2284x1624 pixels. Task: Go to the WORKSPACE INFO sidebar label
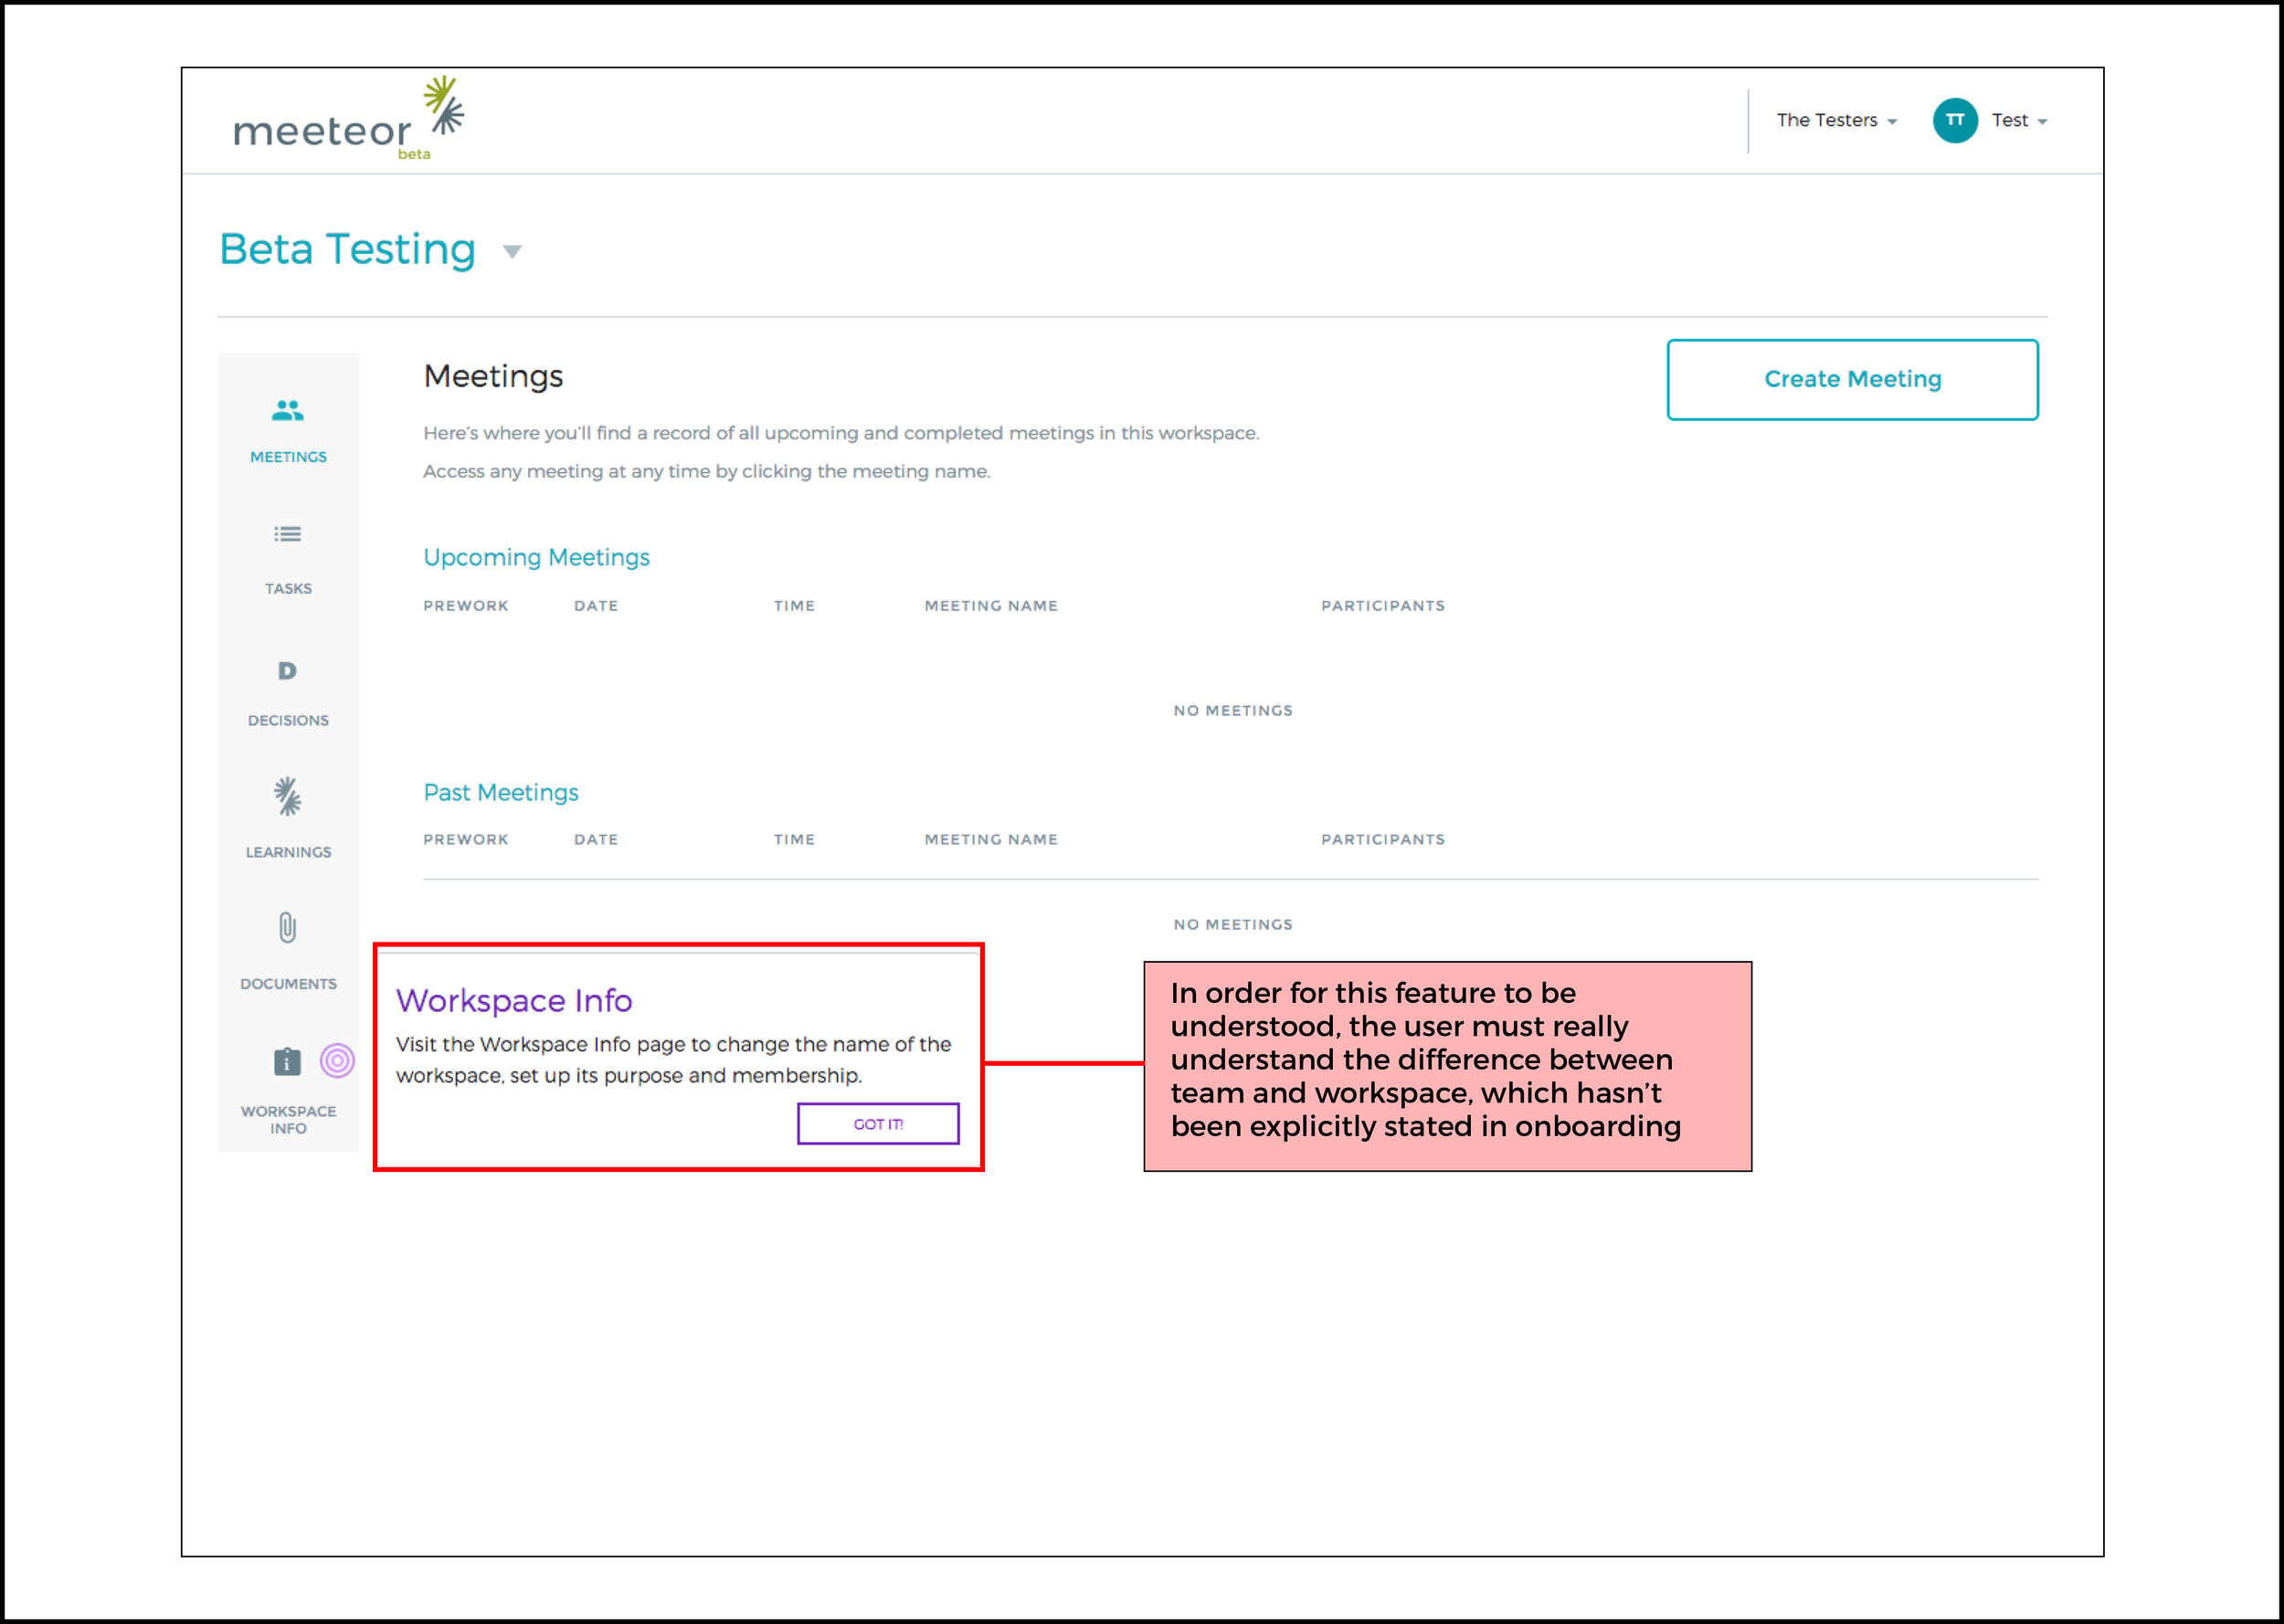click(x=288, y=1120)
